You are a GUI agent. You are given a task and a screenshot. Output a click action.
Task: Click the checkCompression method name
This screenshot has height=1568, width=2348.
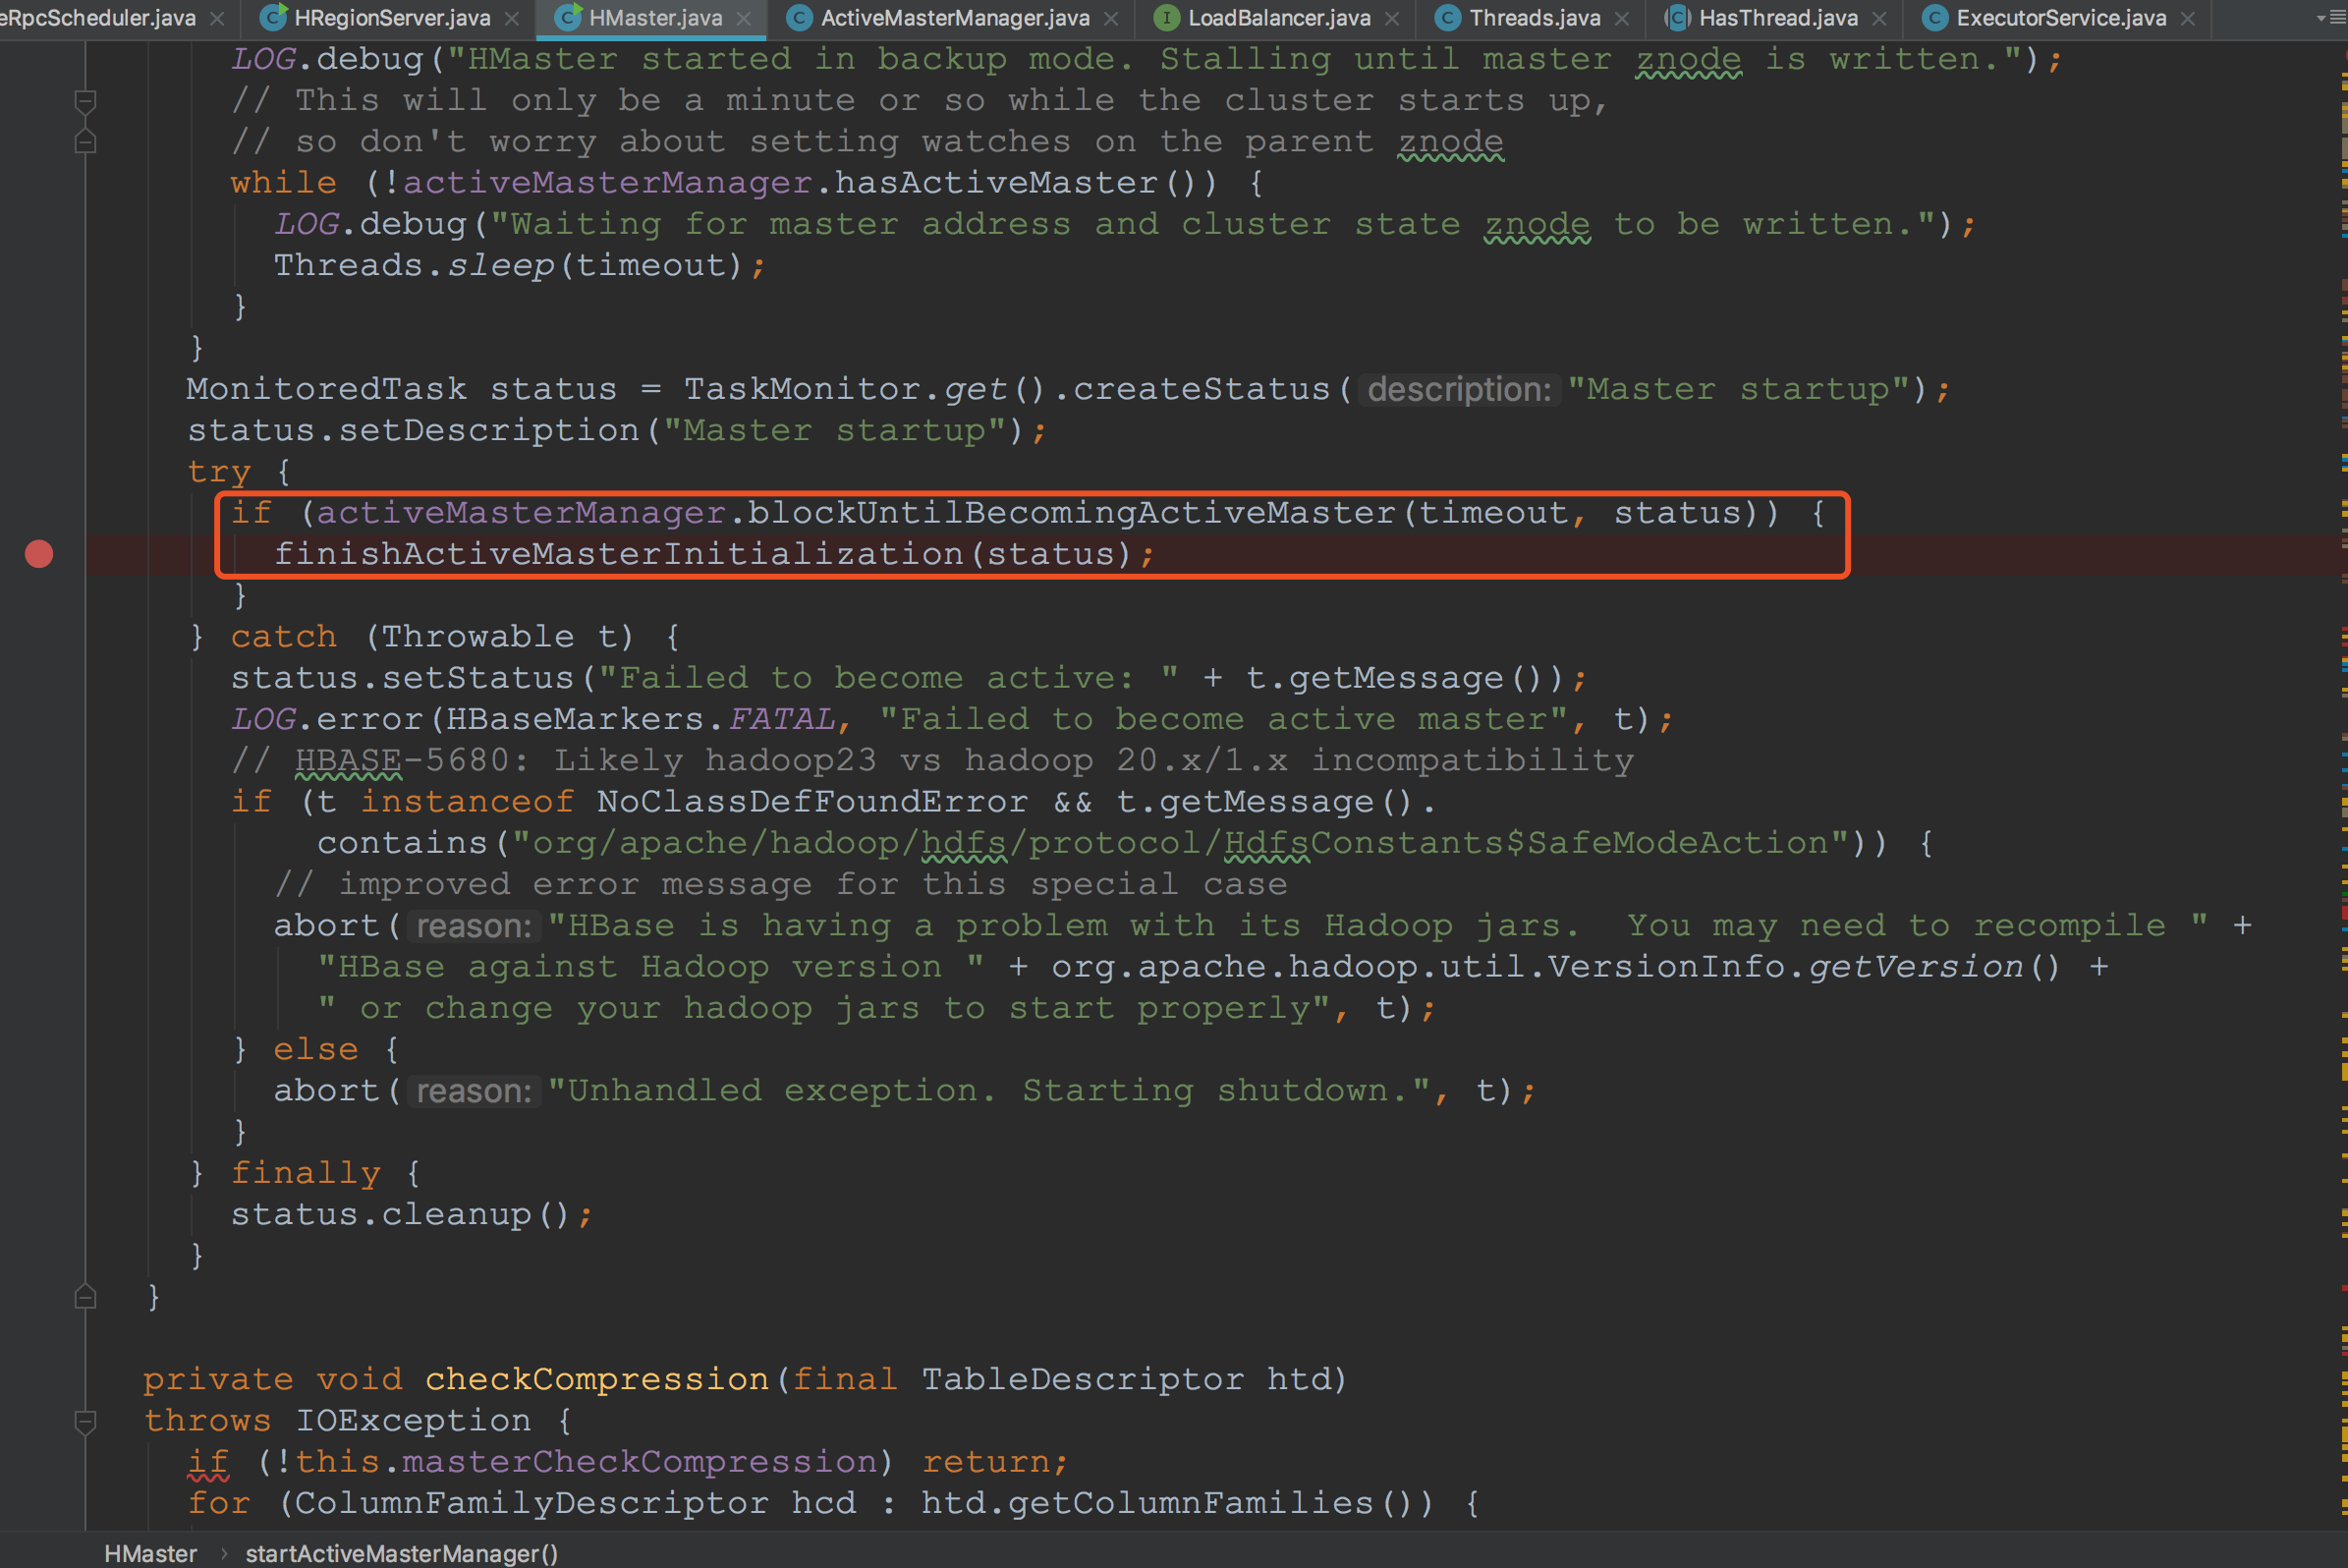pos(597,1380)
